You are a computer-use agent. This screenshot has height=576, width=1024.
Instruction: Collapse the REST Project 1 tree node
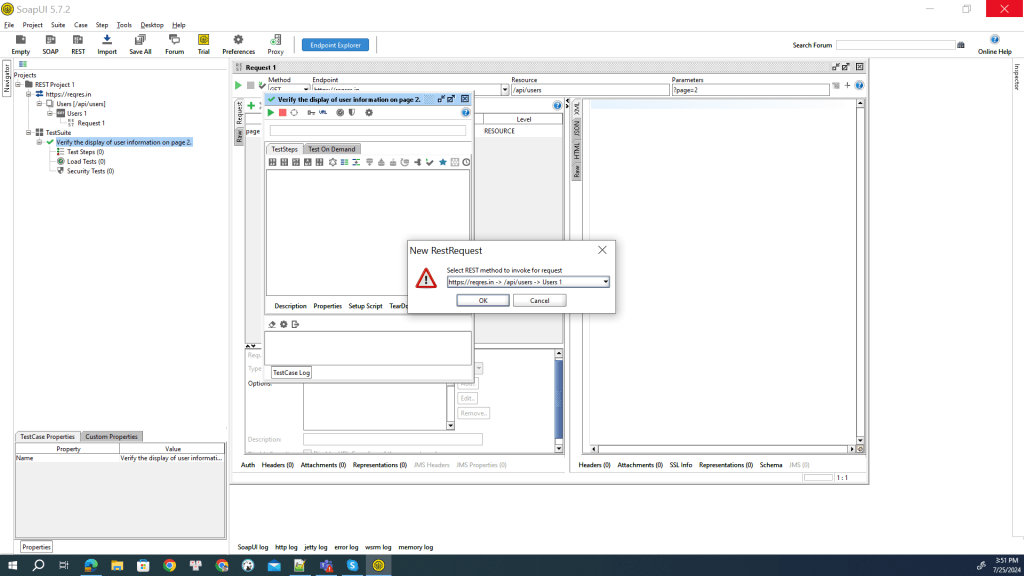18,85
